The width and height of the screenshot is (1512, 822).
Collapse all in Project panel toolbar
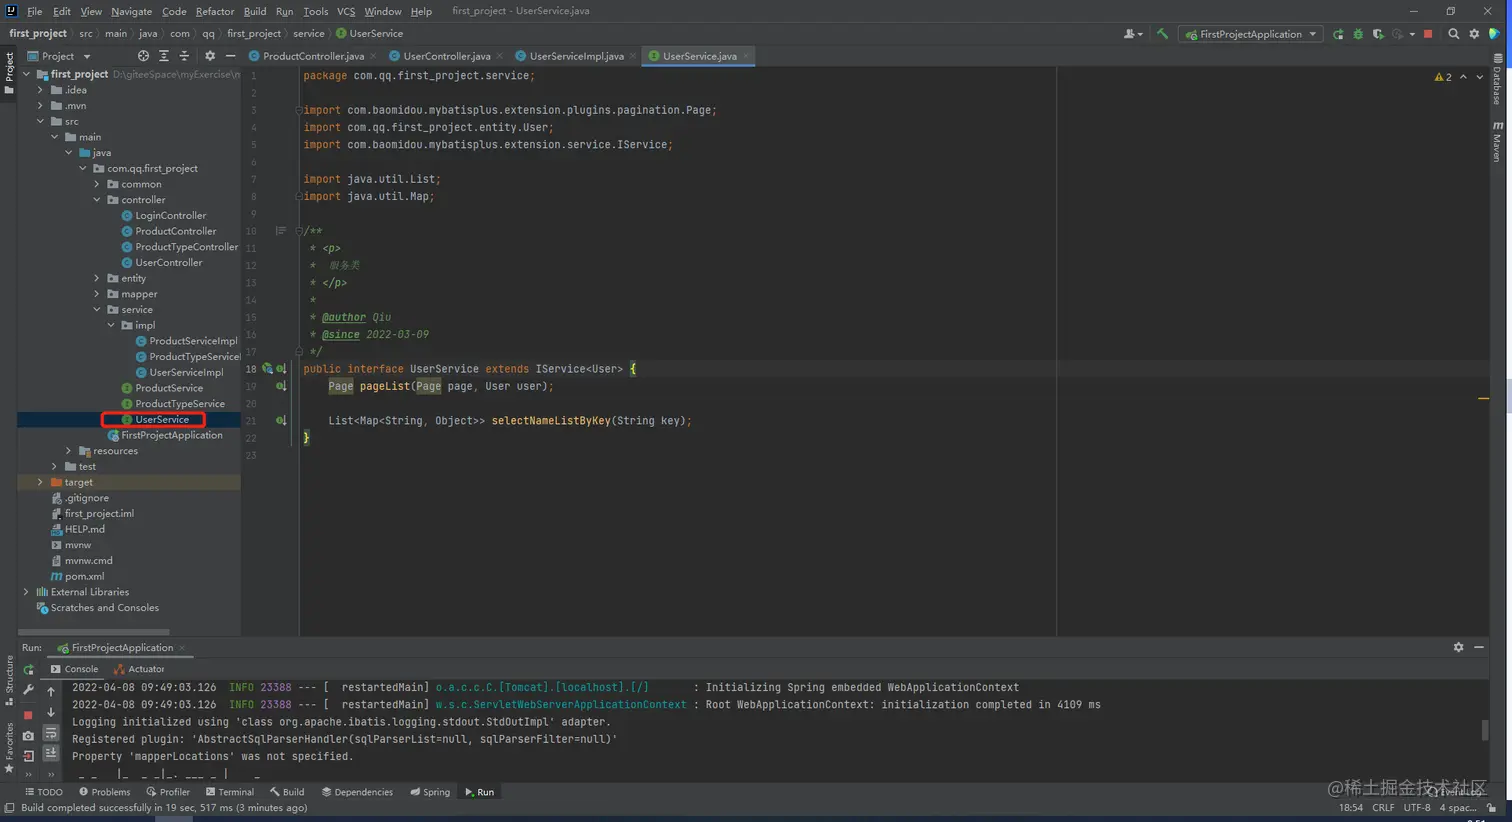coord(184,56)
